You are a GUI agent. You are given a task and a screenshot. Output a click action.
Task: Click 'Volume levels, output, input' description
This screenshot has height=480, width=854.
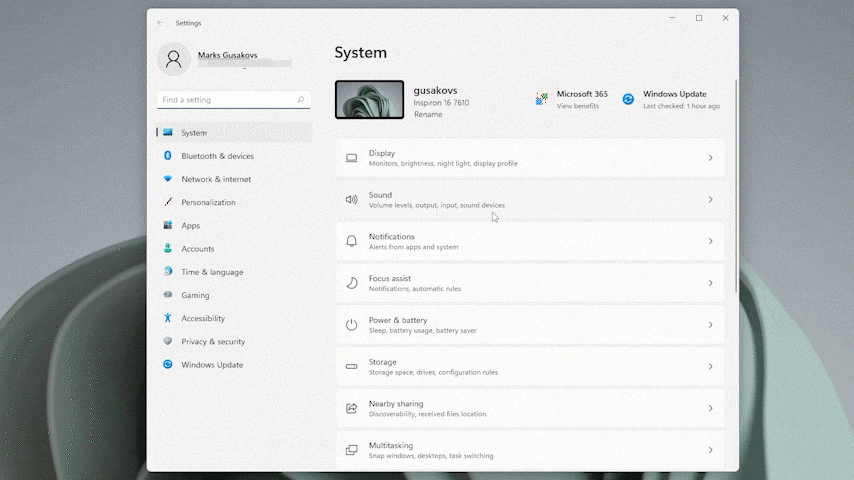click(437, 205)
